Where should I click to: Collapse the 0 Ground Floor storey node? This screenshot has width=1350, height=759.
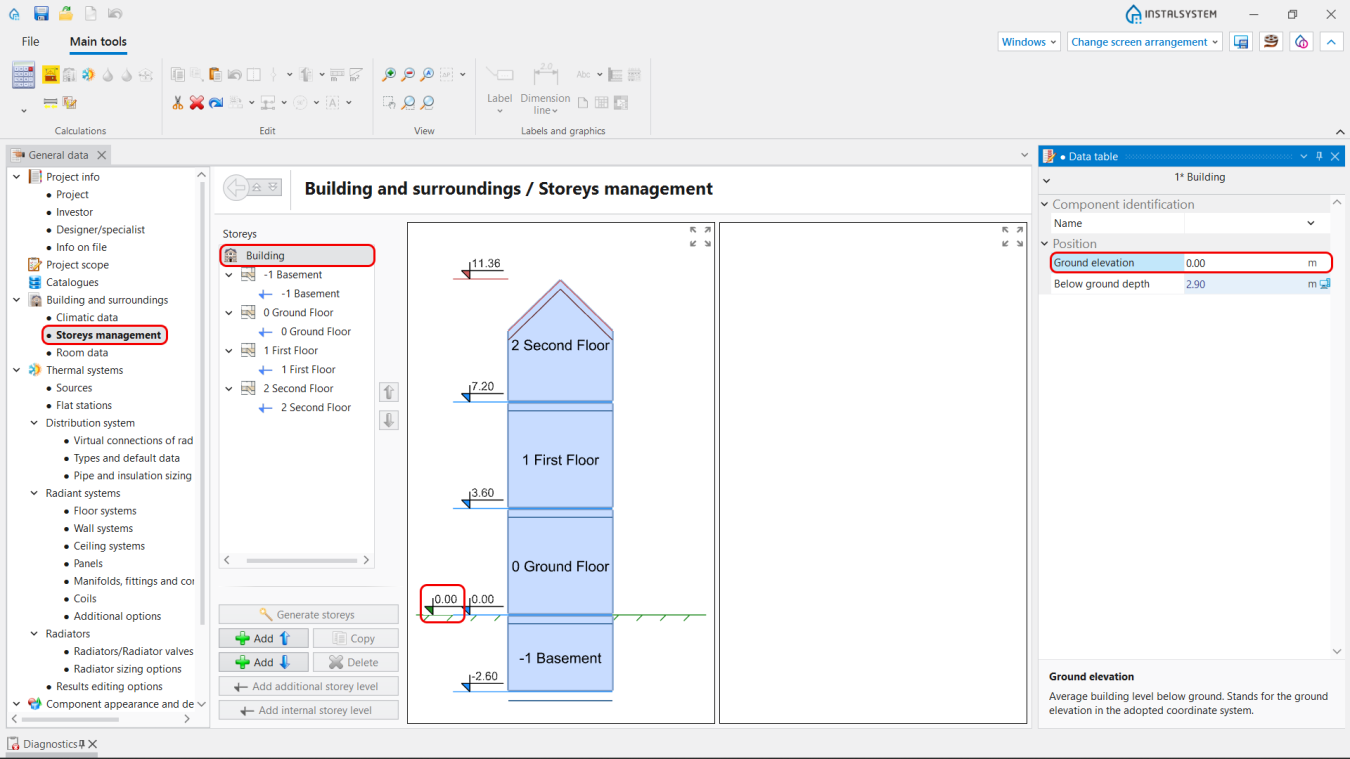[229, 313]
